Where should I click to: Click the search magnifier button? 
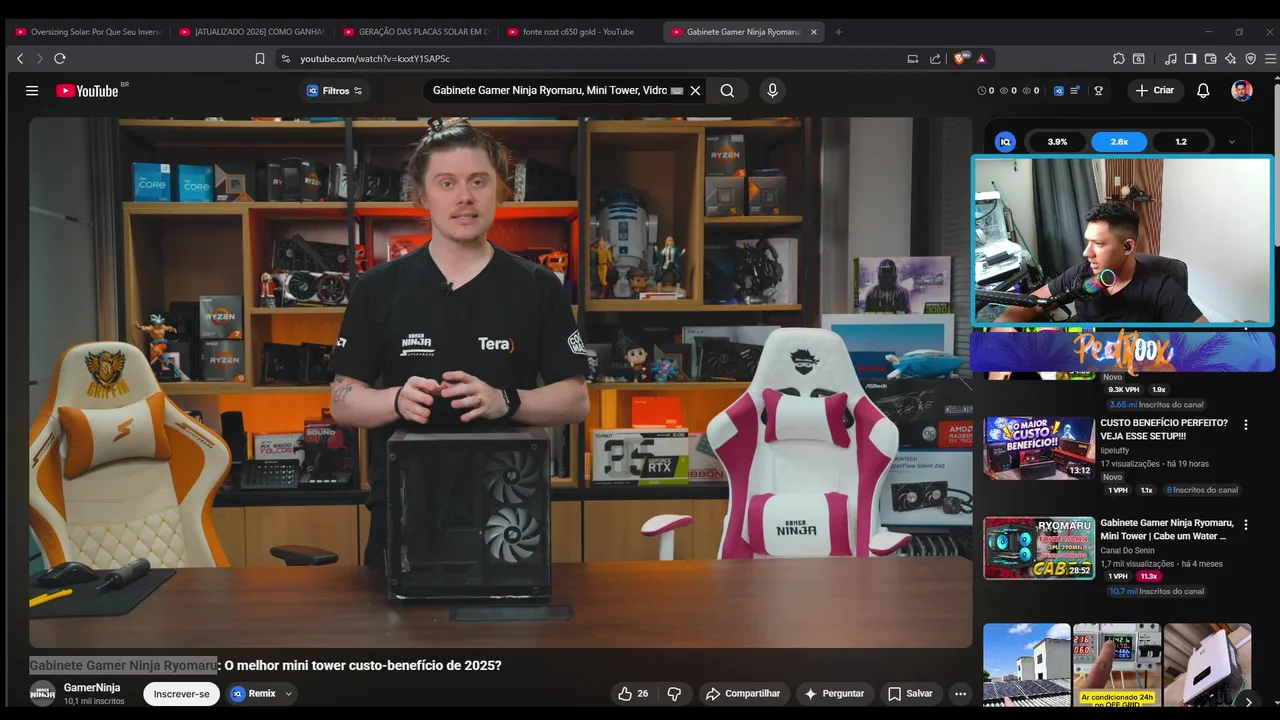click(x=727, y=91)
